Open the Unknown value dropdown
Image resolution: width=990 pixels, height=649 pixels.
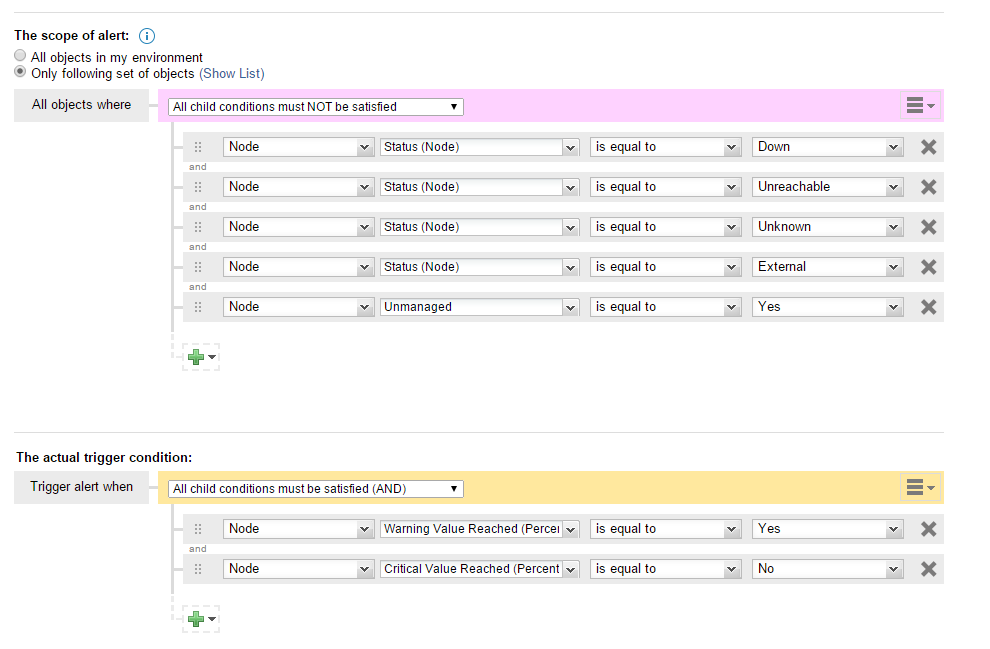[x=827, y=227]
